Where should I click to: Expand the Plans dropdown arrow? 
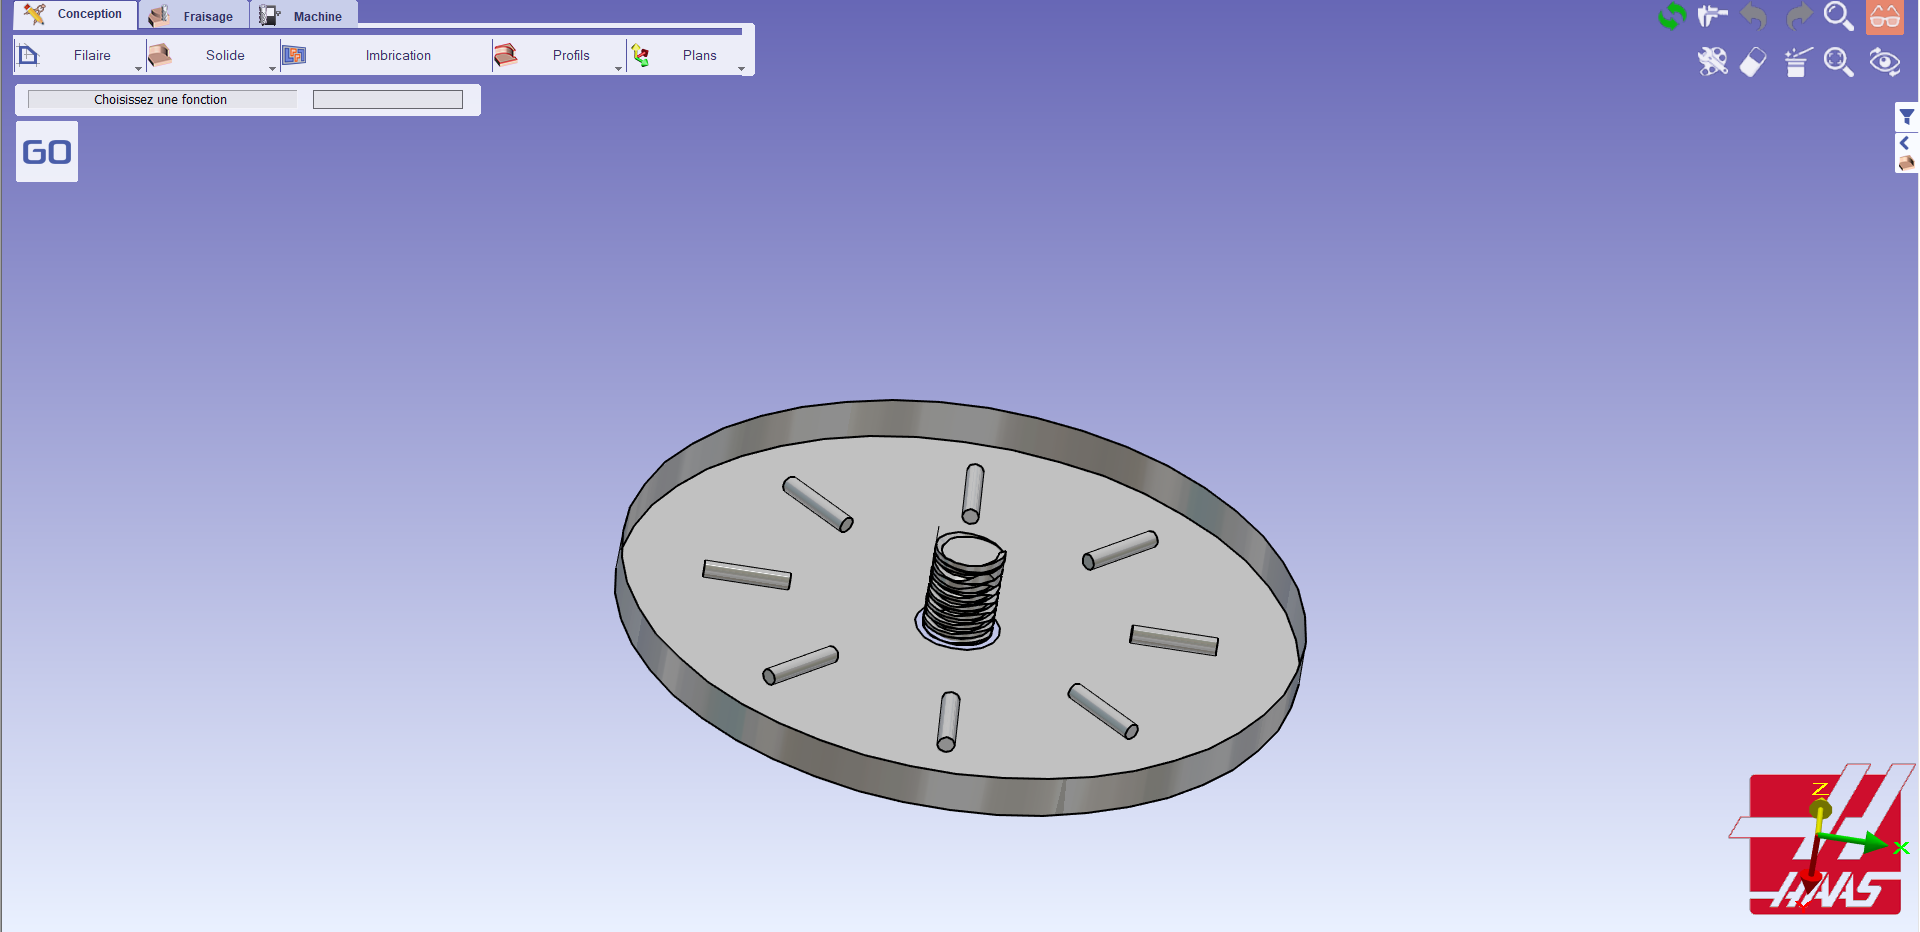coord(742,69)
